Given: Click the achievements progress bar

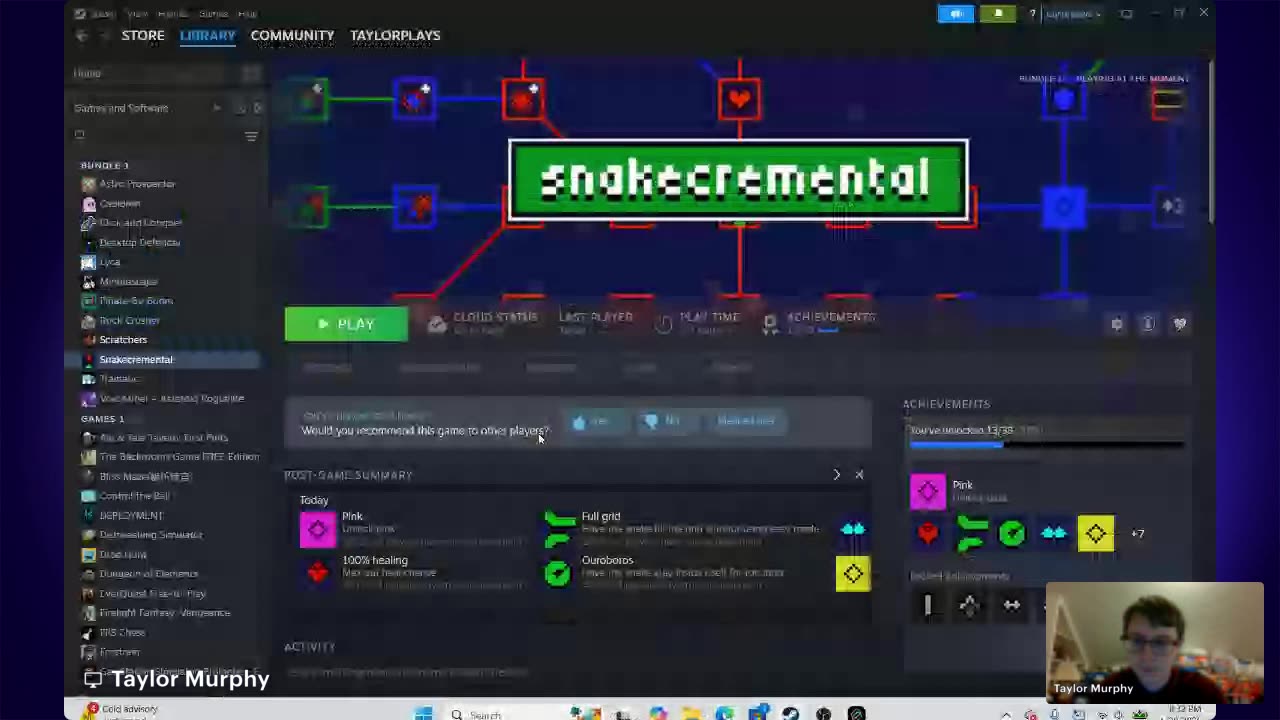Looking at the screenshot, I should click(x=1046, y=445).
